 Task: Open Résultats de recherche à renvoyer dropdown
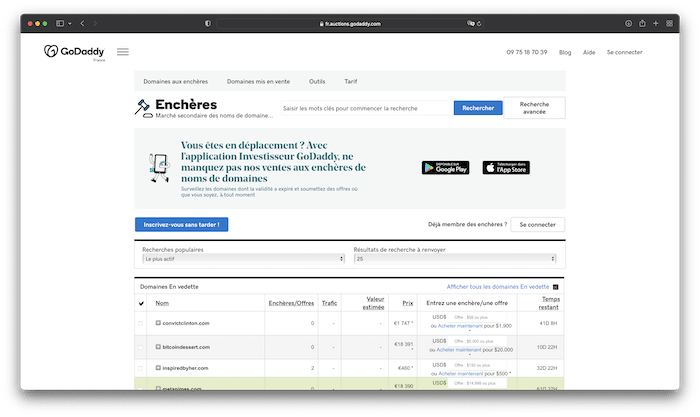pos(459,258)
